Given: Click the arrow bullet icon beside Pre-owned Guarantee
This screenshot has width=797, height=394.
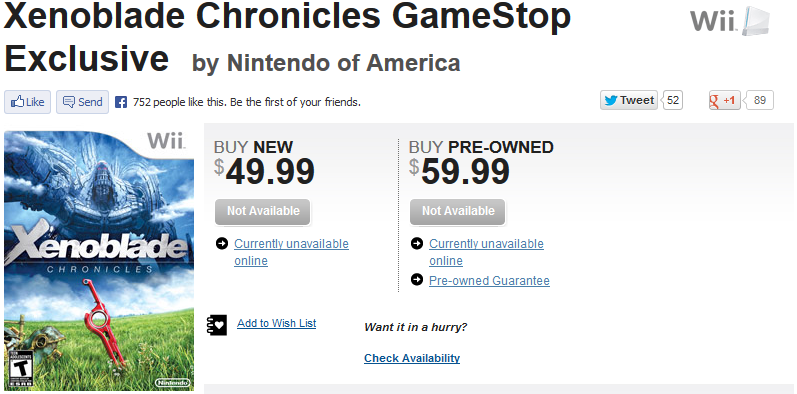Looking at the screenshot, I should (x=417, y=280).
